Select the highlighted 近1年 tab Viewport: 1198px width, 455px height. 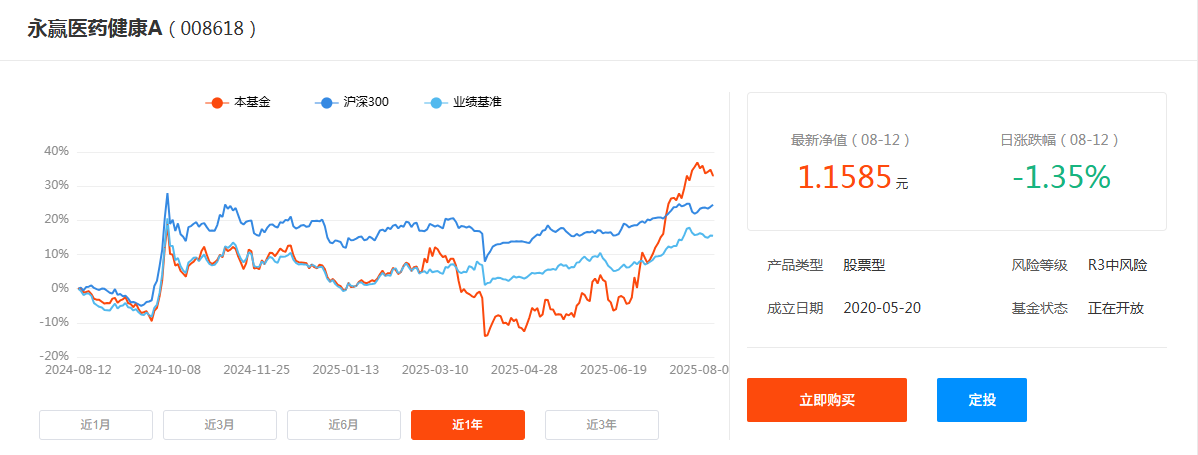point(468,425)
